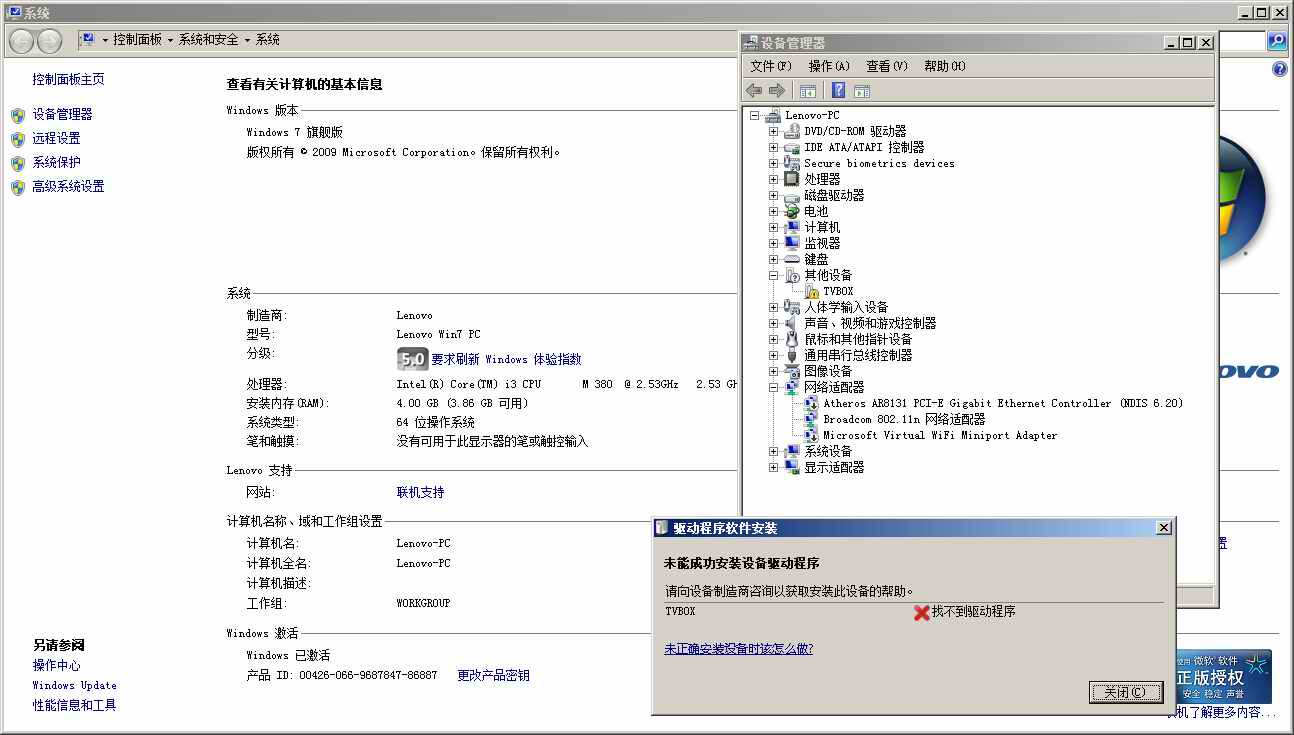Open the 性能信息和工具 link

tap(74, 705)
